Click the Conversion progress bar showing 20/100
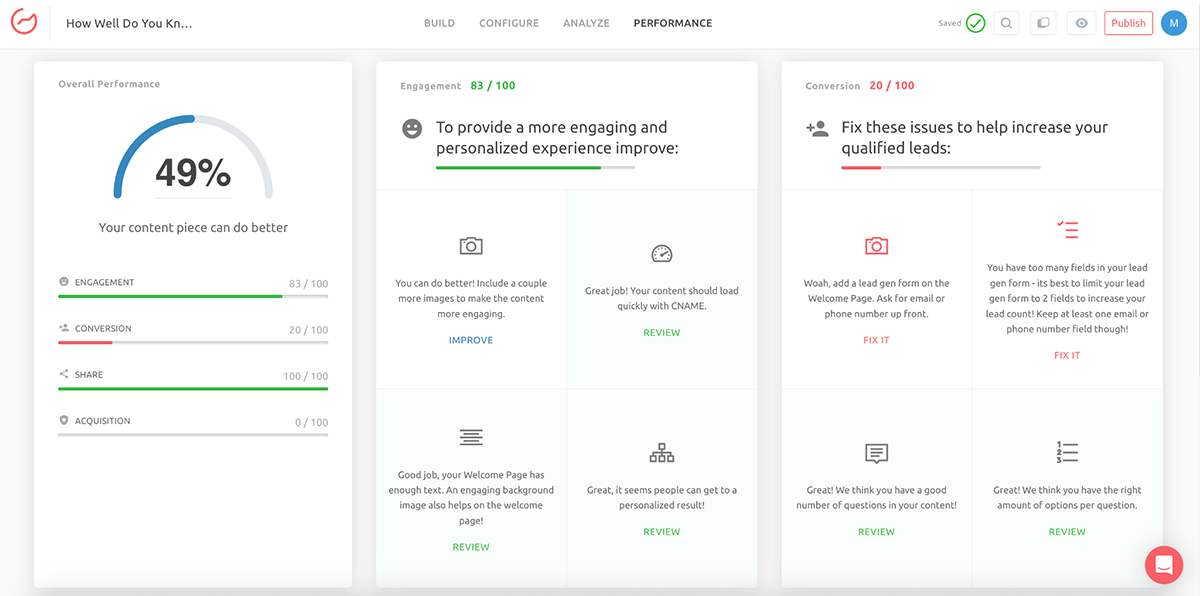Screen dimensions: 1200x596 [193, 341]
